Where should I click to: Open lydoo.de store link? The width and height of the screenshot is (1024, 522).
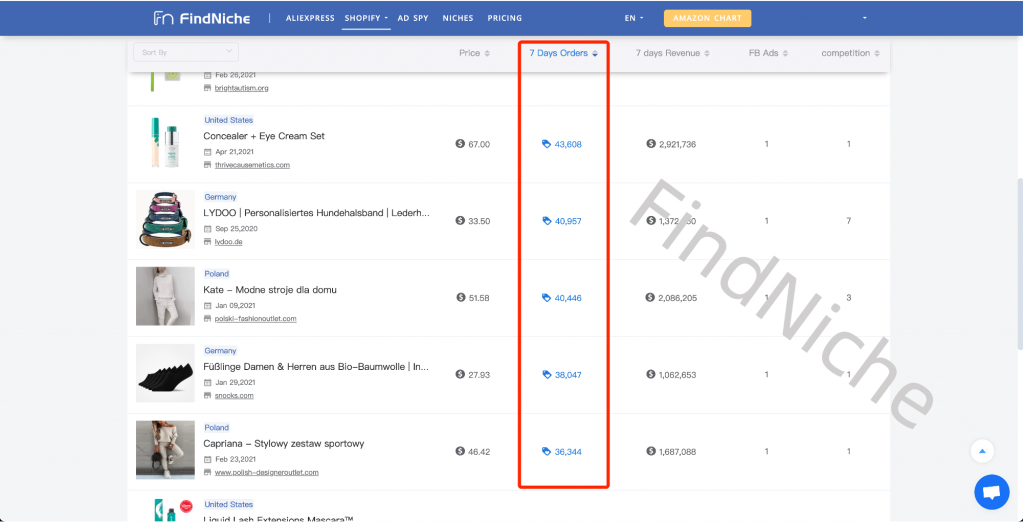tap(229, 242)
